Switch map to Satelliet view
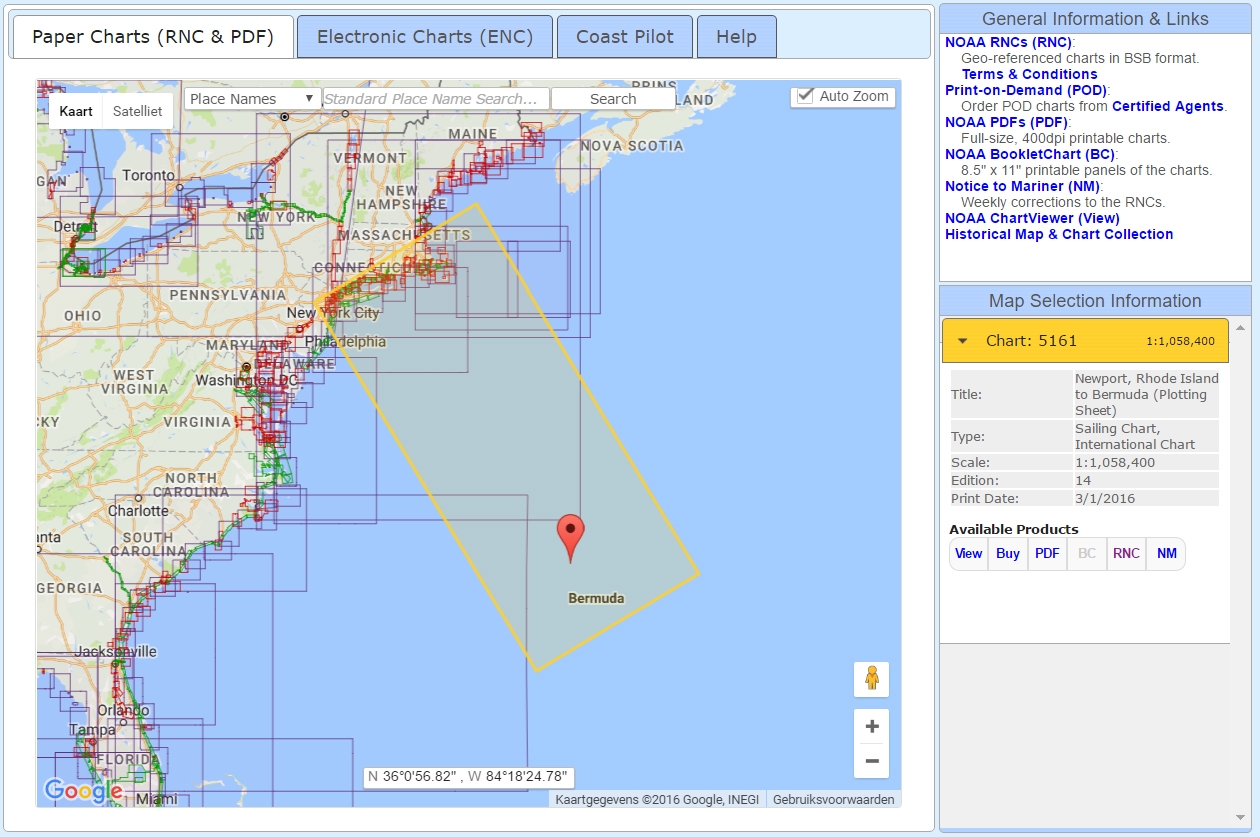This screenshot has height=837, width=1260. click(138, 111)
